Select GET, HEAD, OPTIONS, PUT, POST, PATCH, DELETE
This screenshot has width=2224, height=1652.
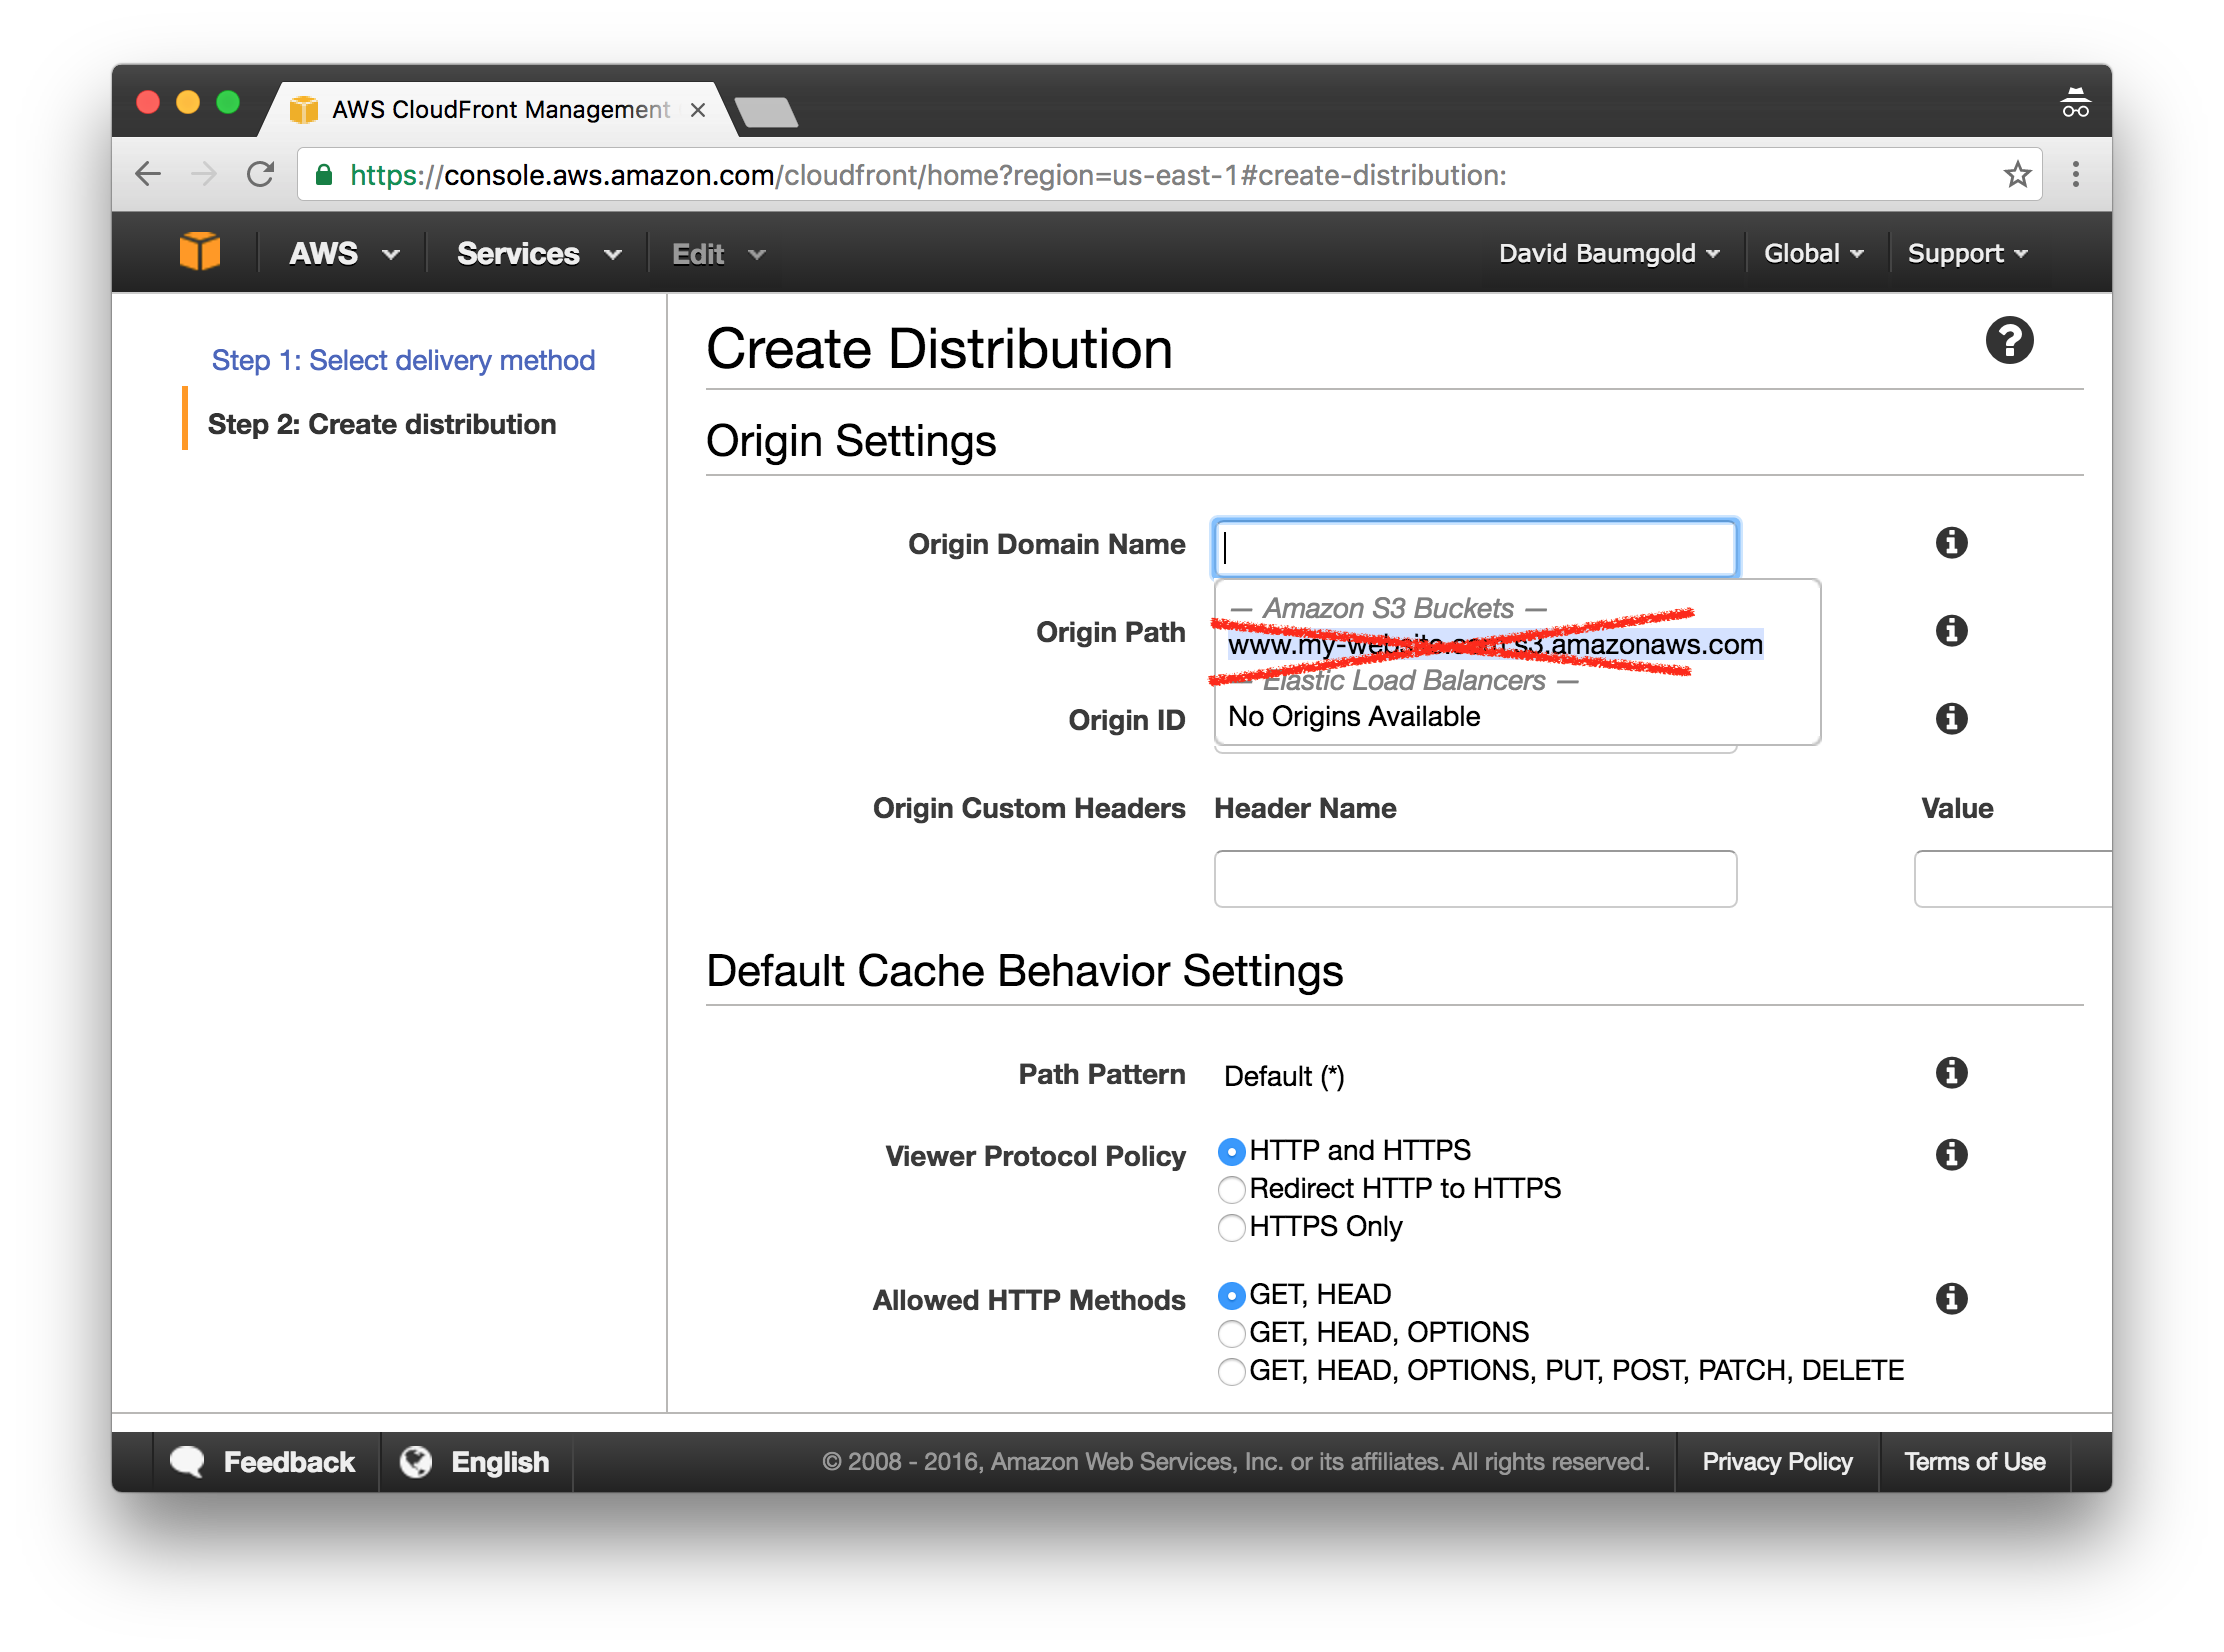pyautogui.click(x=1232, y=1372)
